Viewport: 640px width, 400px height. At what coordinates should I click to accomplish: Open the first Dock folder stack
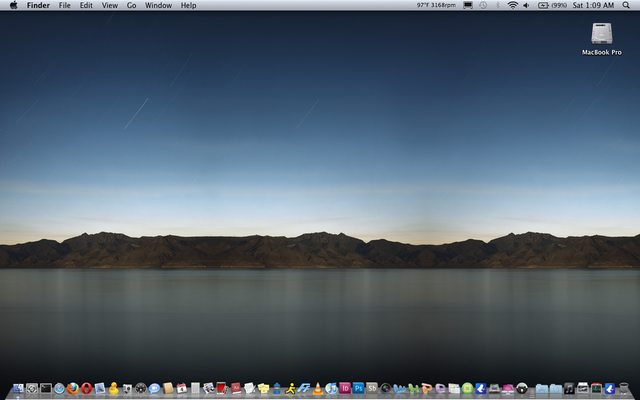(542, 389)
